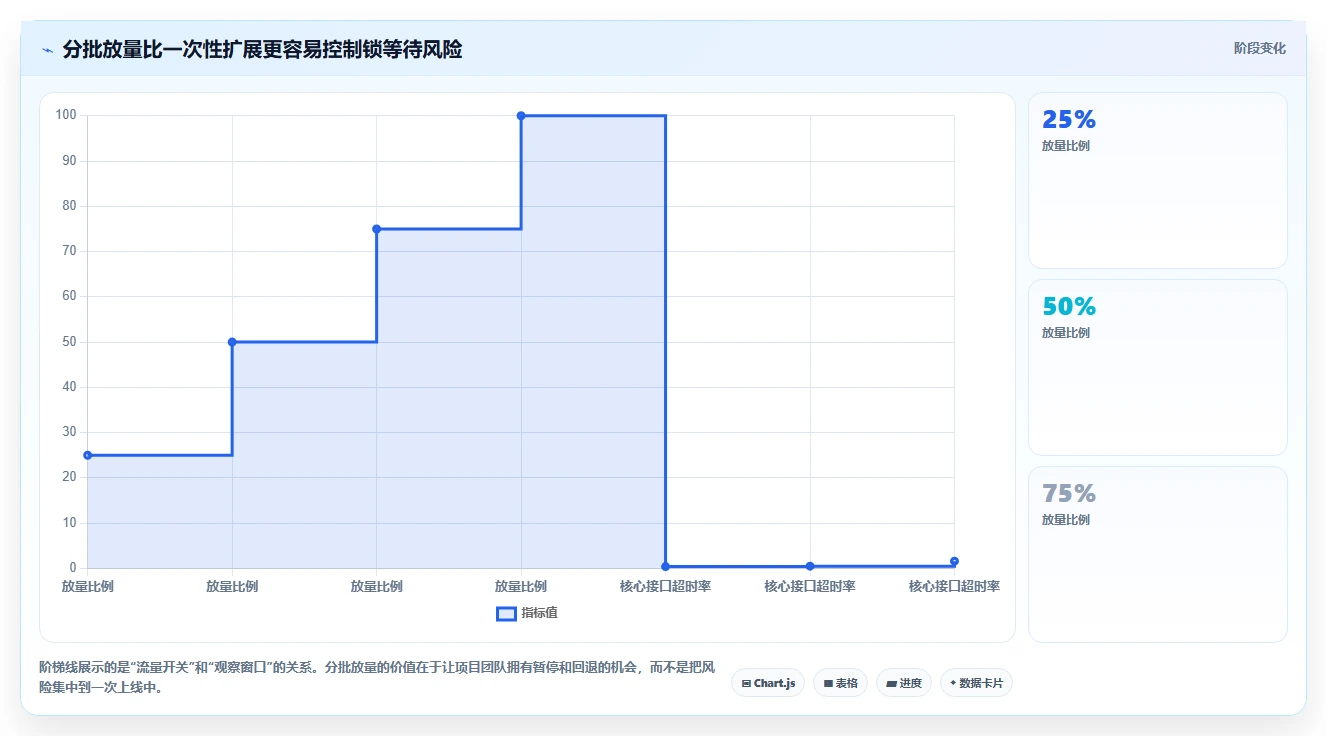
Task: Open the 75% 放量比例 card
Action: pyautogui.click(x=1157, y=555)
